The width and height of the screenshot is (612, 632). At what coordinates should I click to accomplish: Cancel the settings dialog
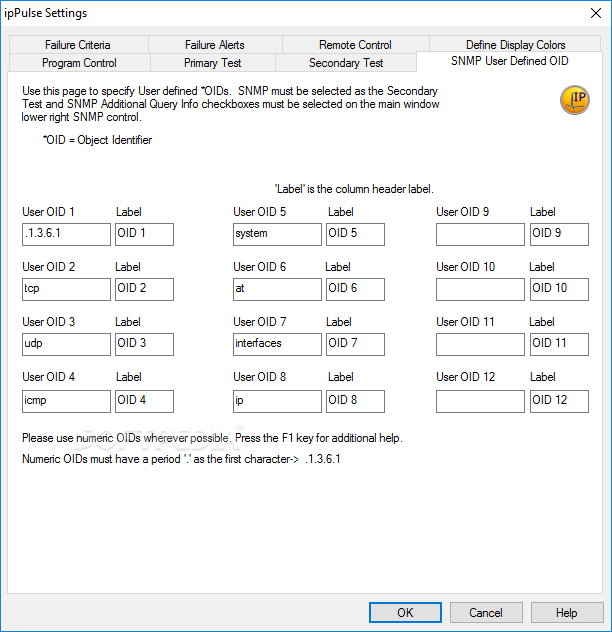click(486, 612)
